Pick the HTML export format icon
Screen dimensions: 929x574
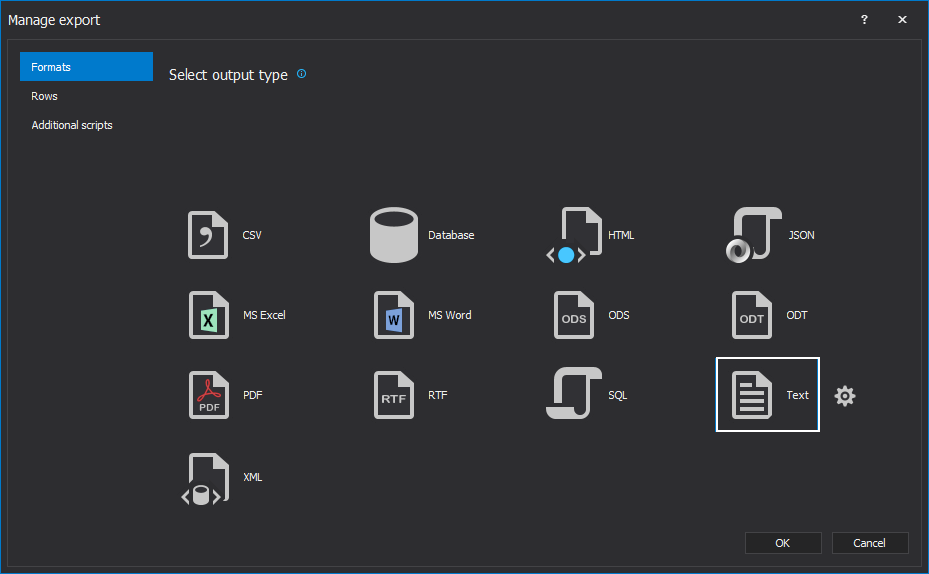click(x=574, y=235)
